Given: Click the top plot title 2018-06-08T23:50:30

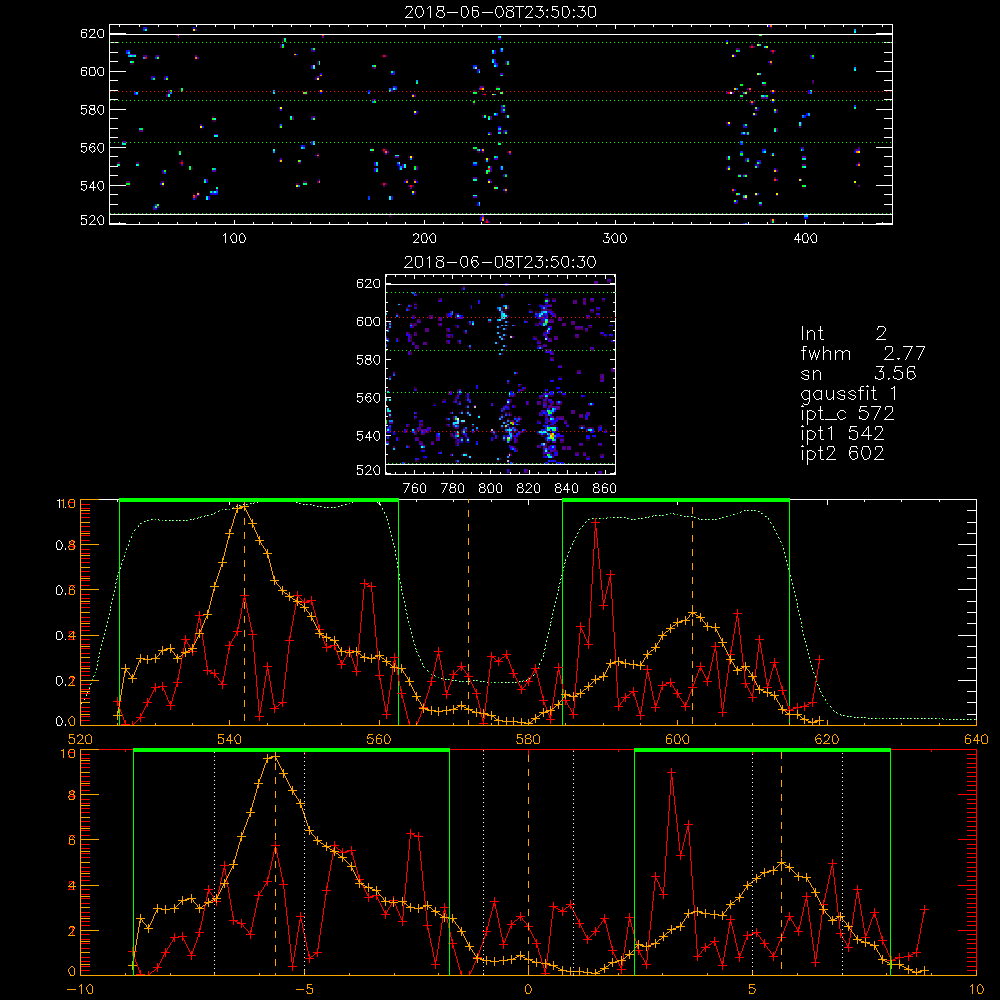Looking at the screenshot, I should (x=501, y=12).
